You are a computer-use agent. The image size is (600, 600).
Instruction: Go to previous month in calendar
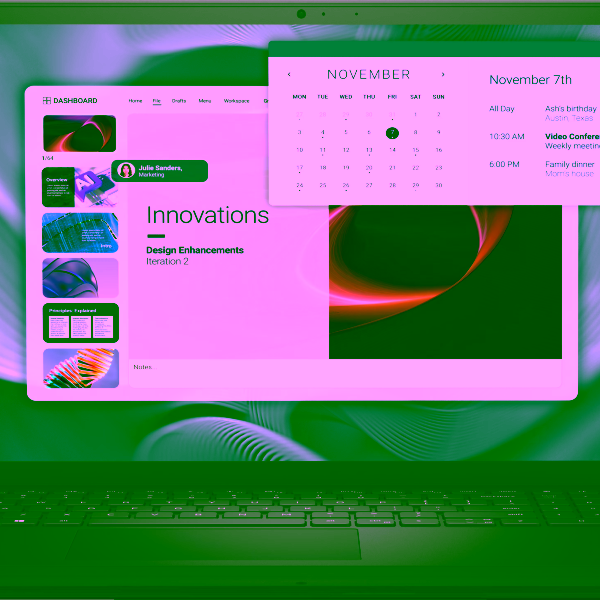click(289, 74)
